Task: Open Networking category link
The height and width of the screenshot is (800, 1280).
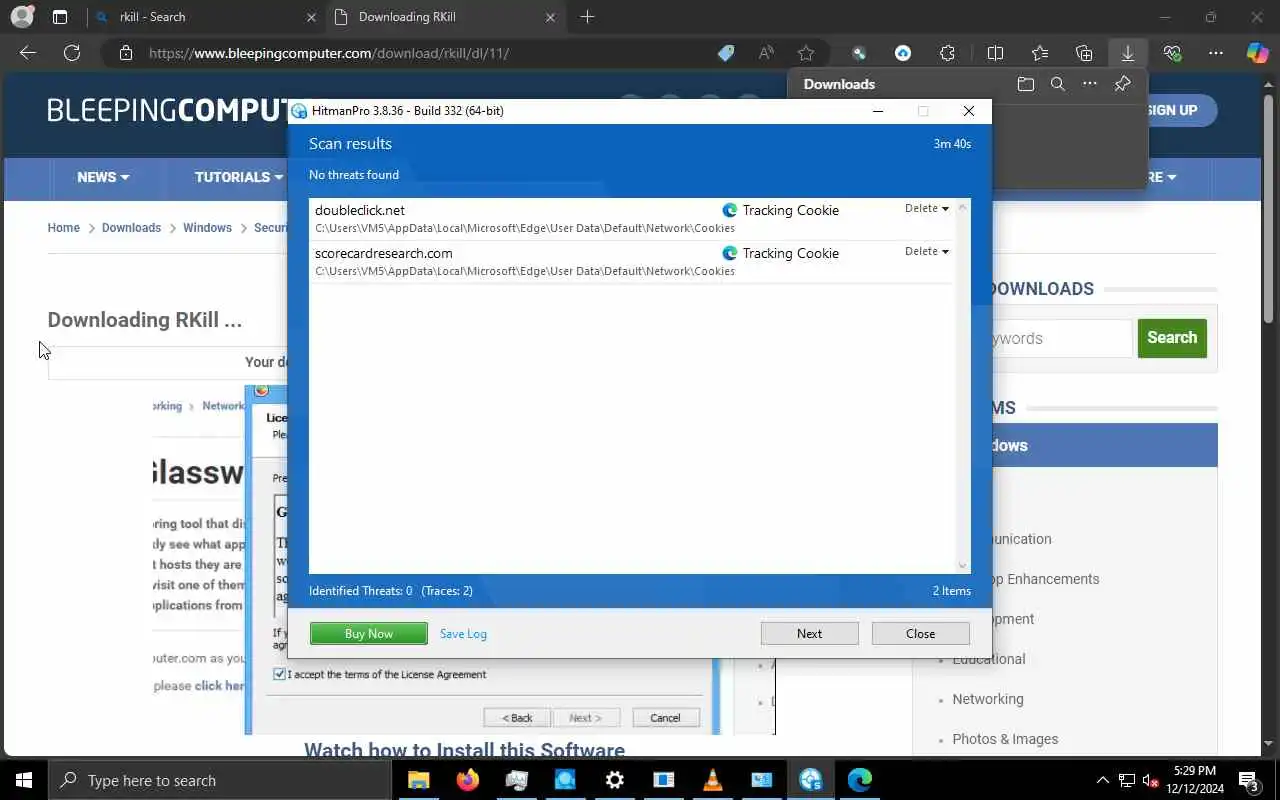Action: 988,699
